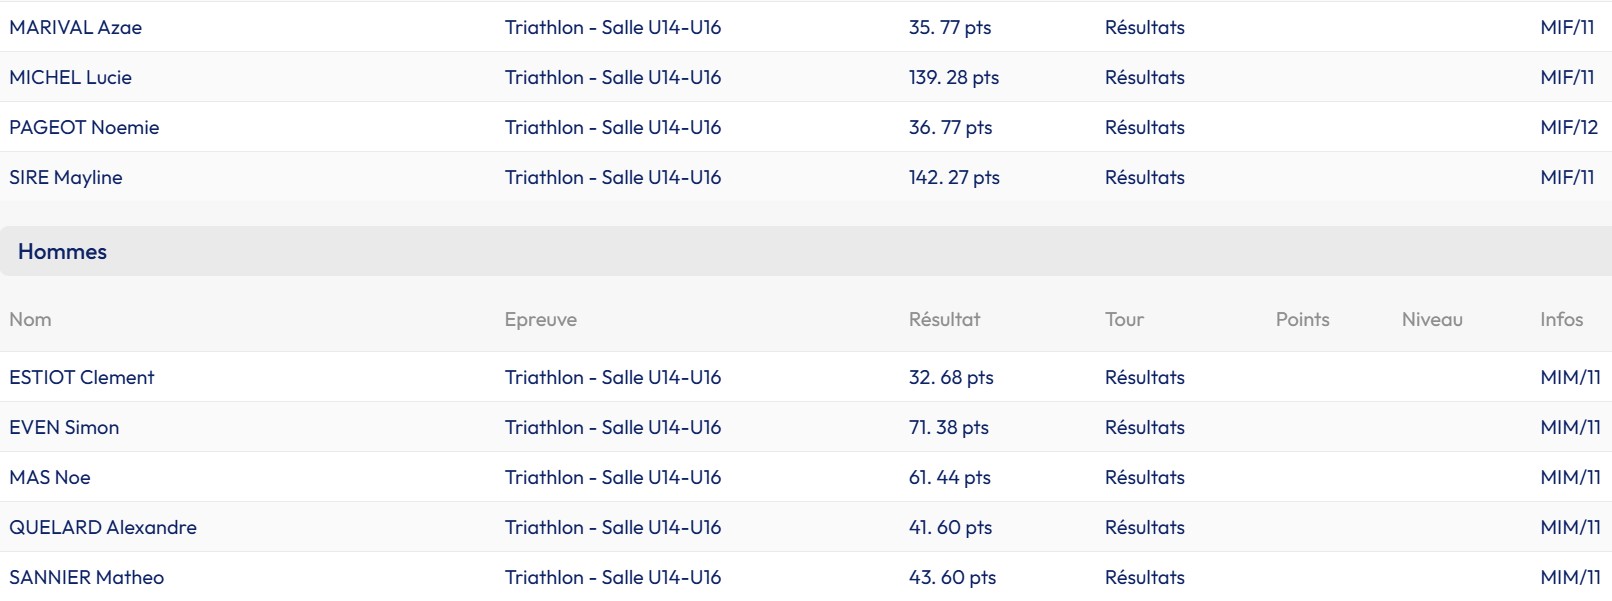Viewport: 1612px width, 601px height.
Task: Open Résultats link for MICHEL Lucie
Action: (x=1144, y=77)
